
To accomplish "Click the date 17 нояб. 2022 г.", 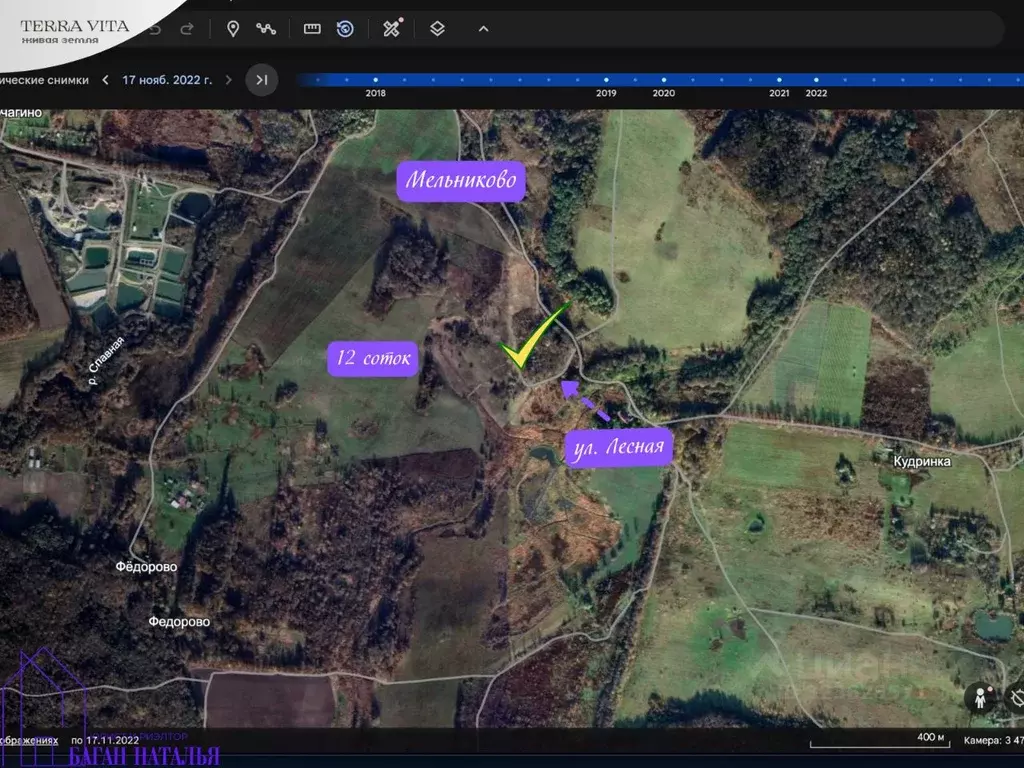I will pyautogui.click(x=167, y=79).
